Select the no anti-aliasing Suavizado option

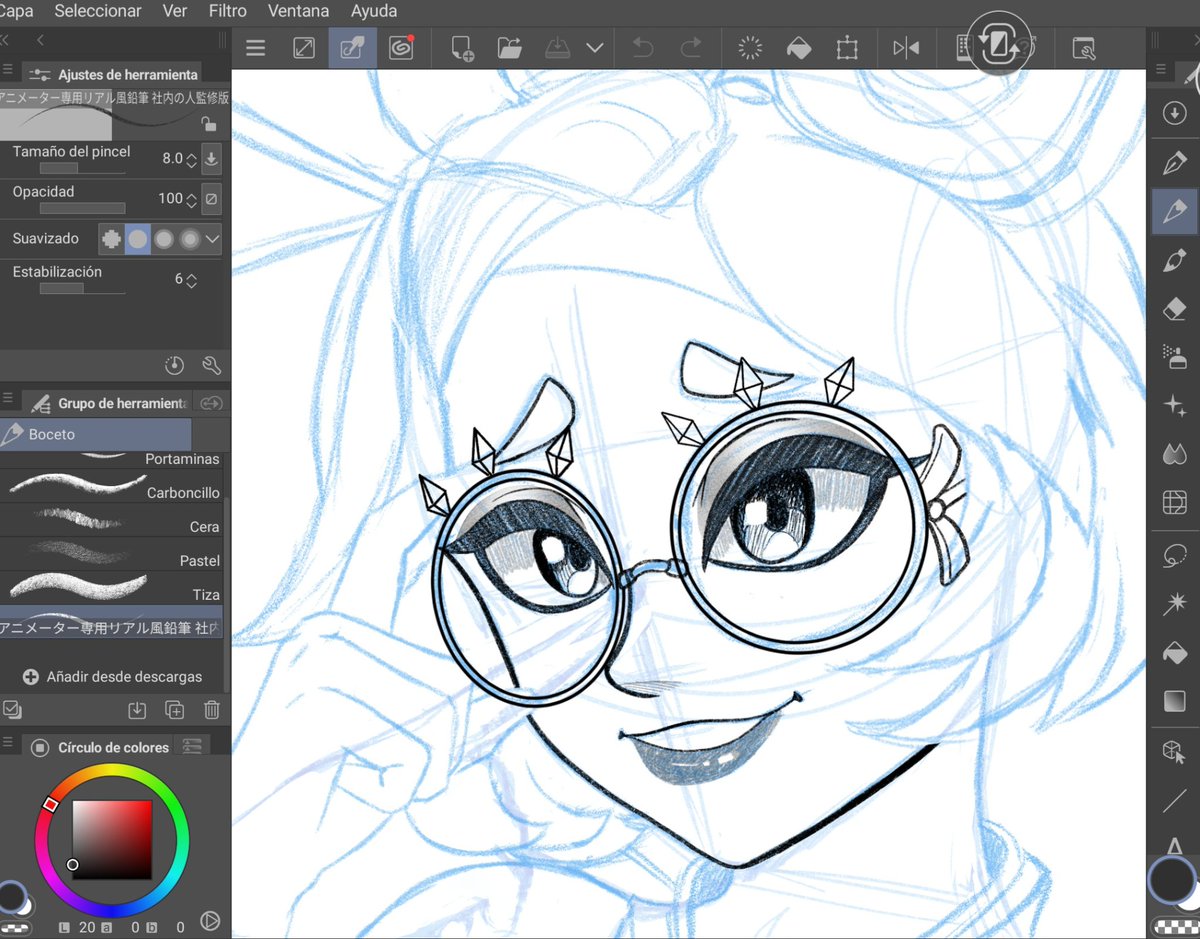(111, 240)
